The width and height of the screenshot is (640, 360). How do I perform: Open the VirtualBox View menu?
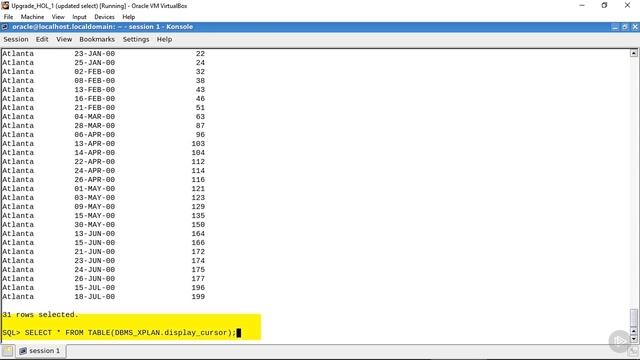(x=58, y=17)
